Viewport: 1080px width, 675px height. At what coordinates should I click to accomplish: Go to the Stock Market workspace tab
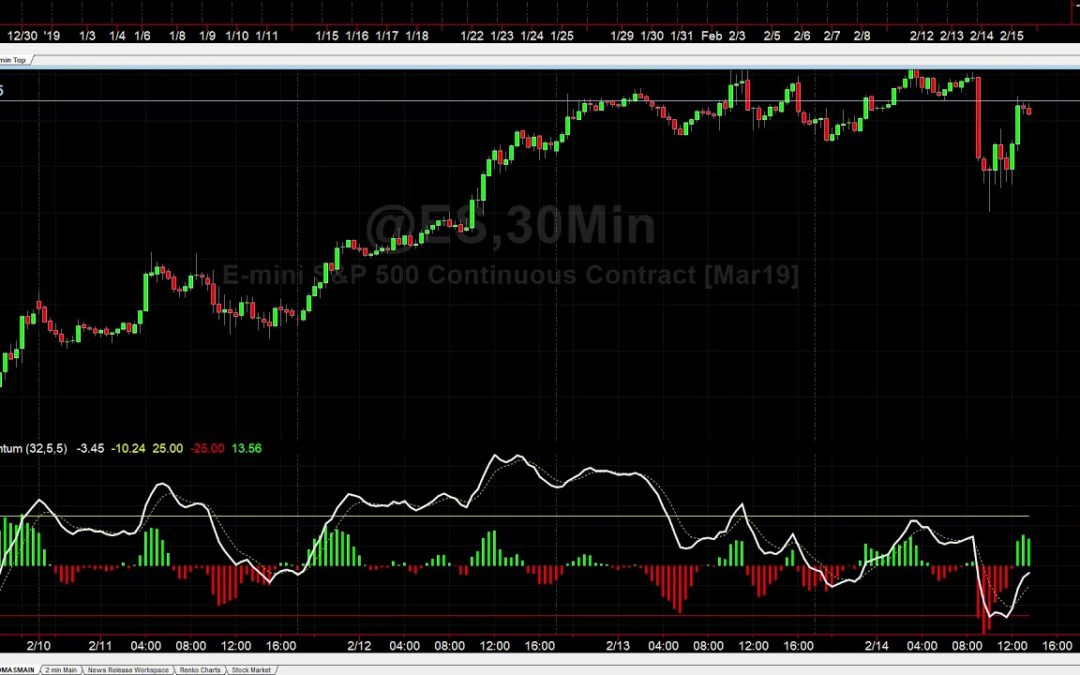pos(250,669)
